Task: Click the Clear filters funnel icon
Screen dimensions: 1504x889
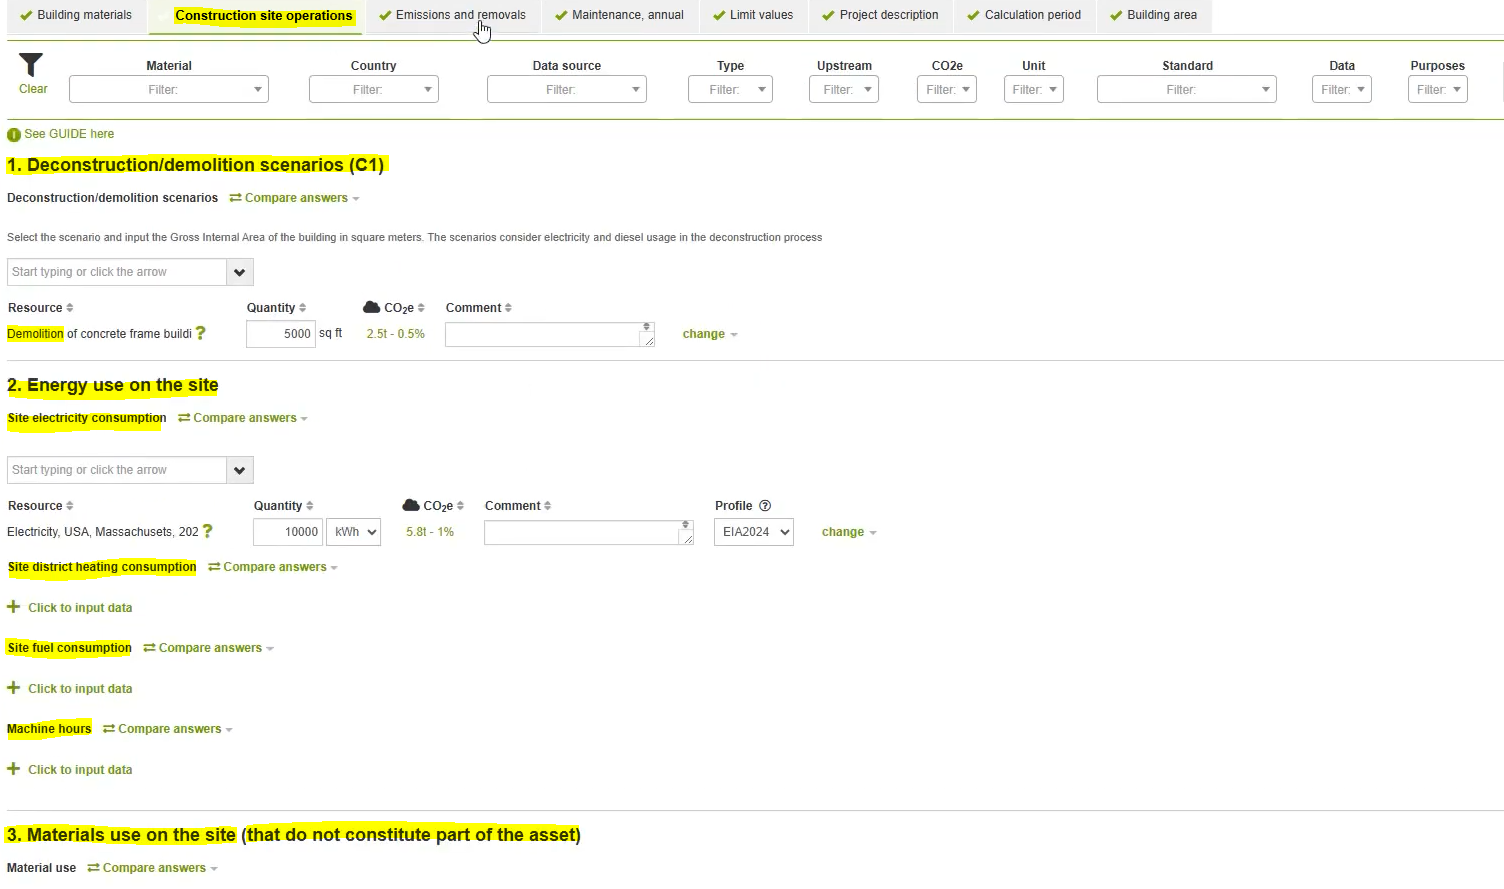Action: (x=31, y=66)
